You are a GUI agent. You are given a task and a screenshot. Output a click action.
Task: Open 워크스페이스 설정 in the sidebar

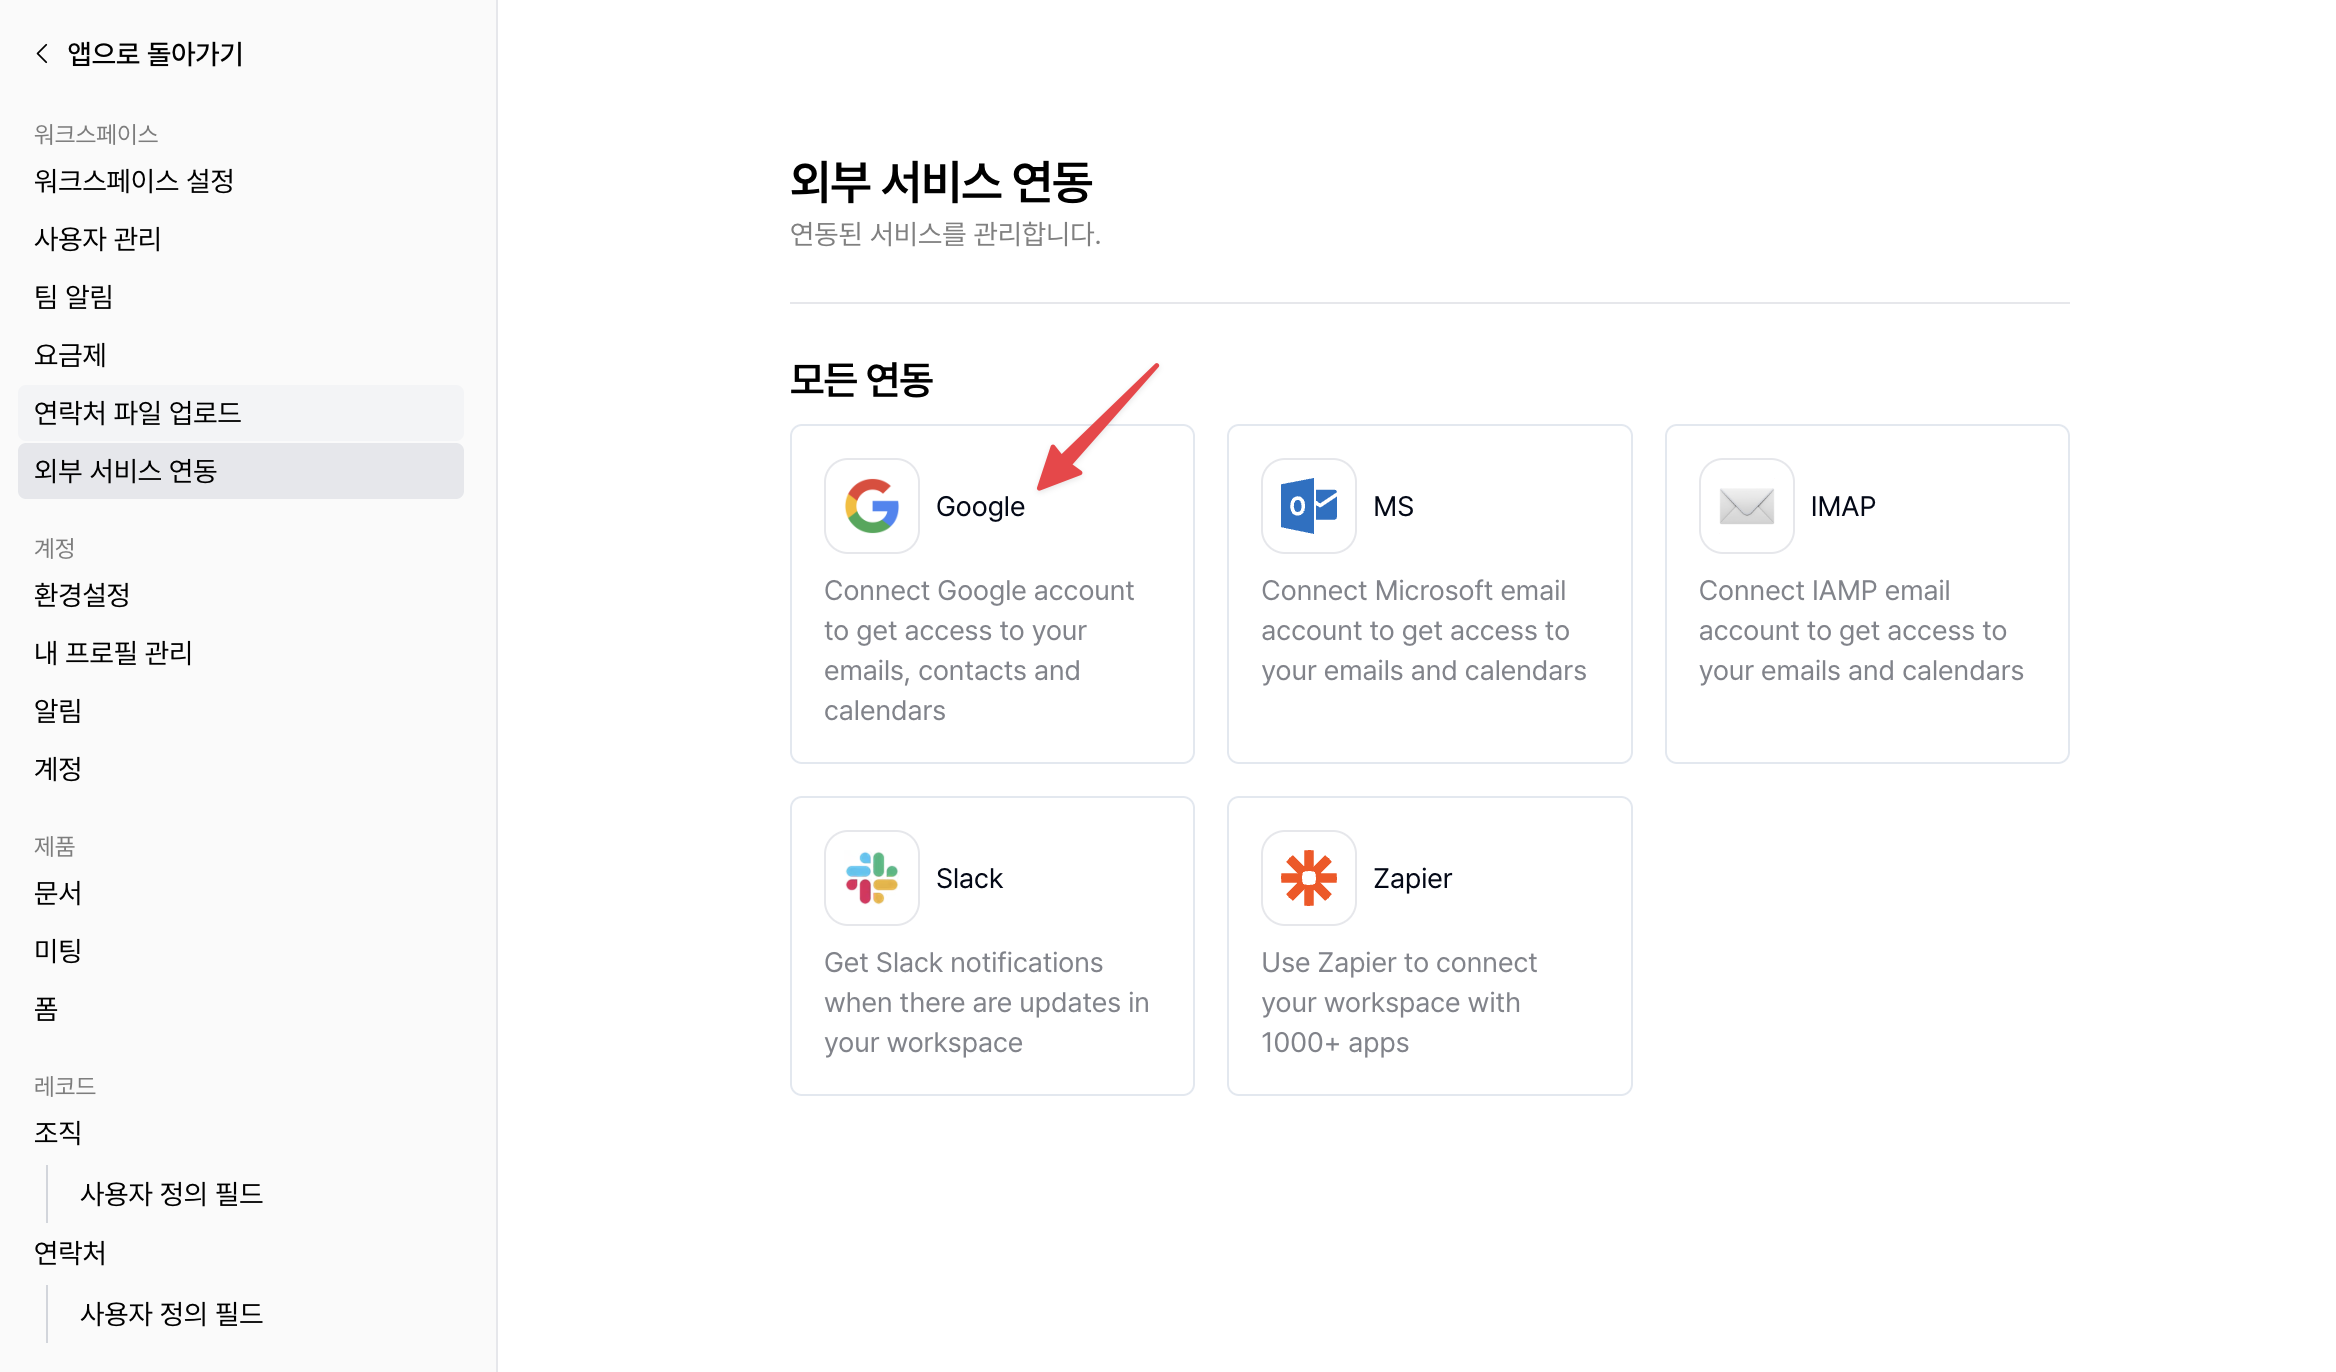point(133,181)
